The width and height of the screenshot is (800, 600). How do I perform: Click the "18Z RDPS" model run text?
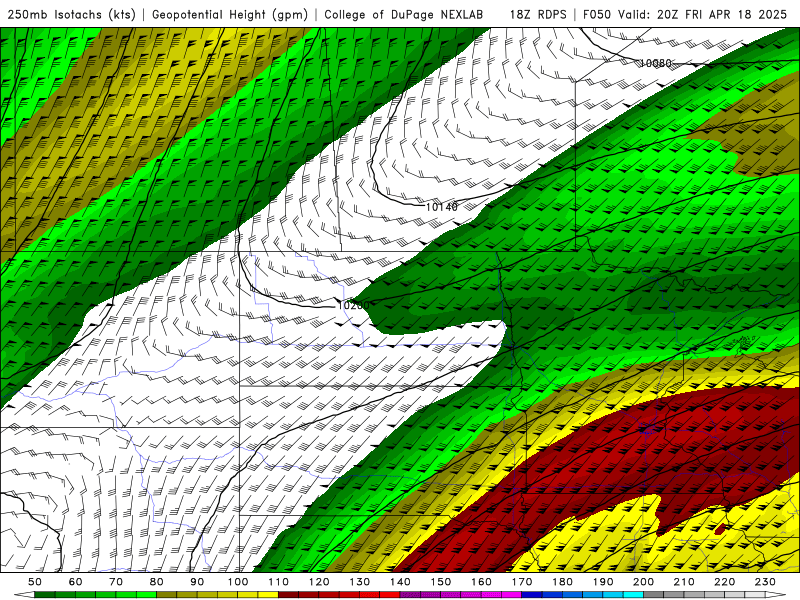pos(538,14)
